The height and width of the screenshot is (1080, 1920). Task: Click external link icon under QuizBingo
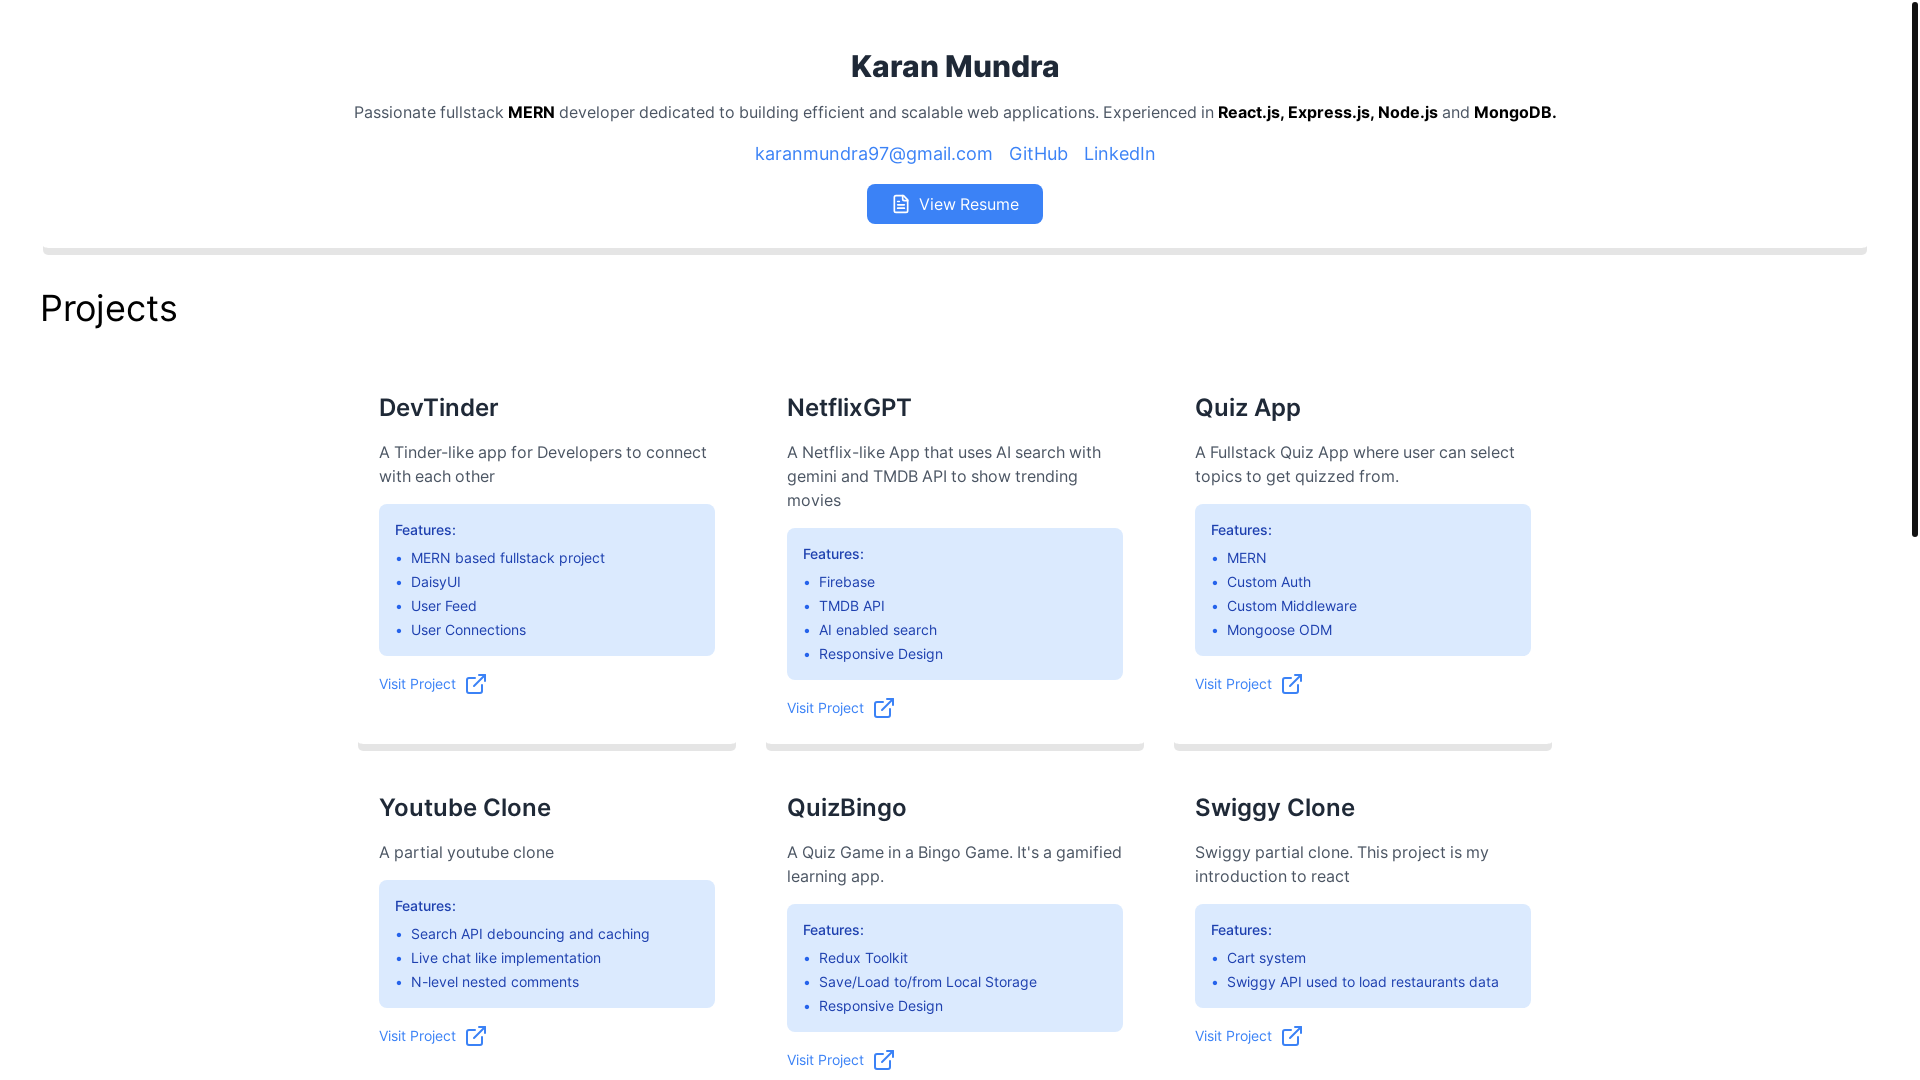(x=884, y=1060)
